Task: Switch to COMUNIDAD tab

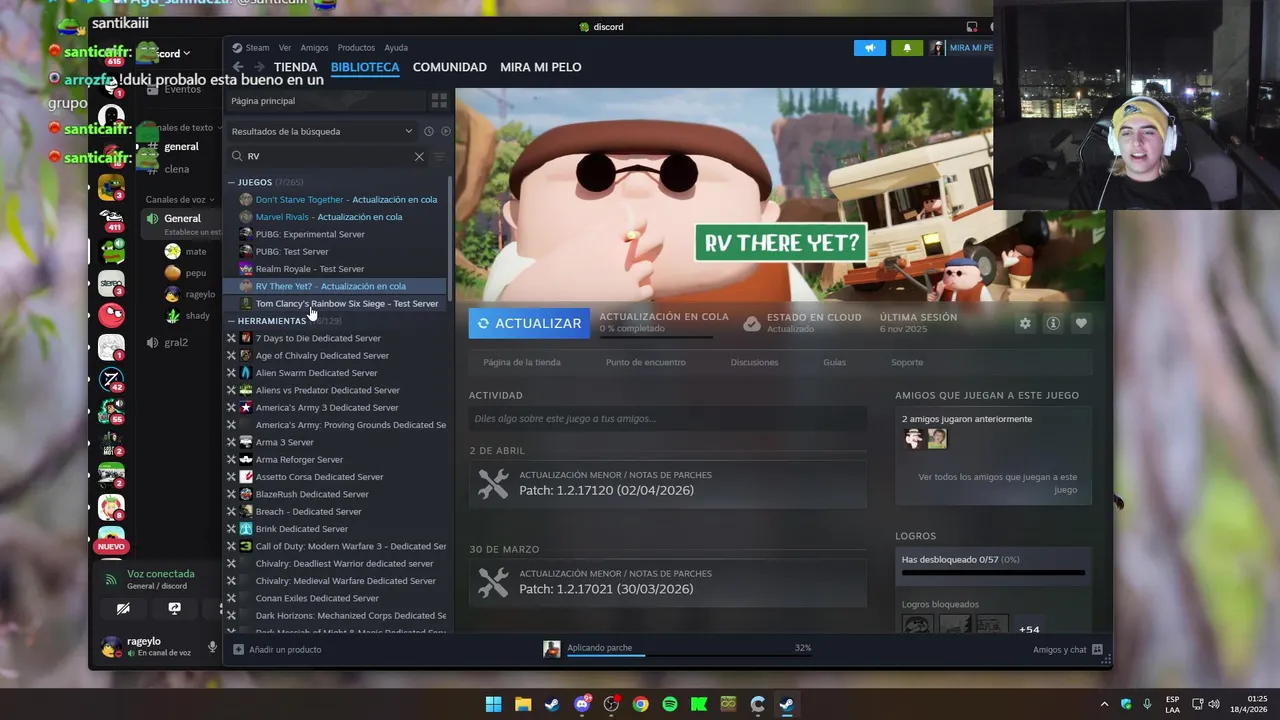Action: point(450,67)
